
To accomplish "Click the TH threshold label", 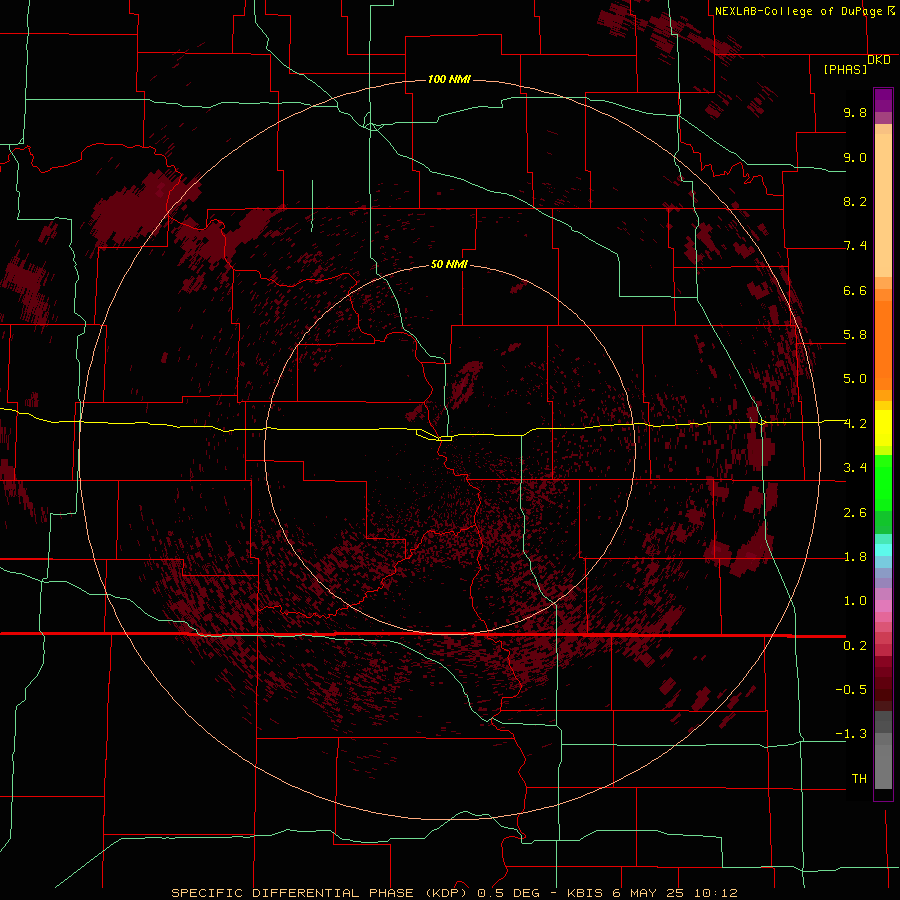I will 859,779.
